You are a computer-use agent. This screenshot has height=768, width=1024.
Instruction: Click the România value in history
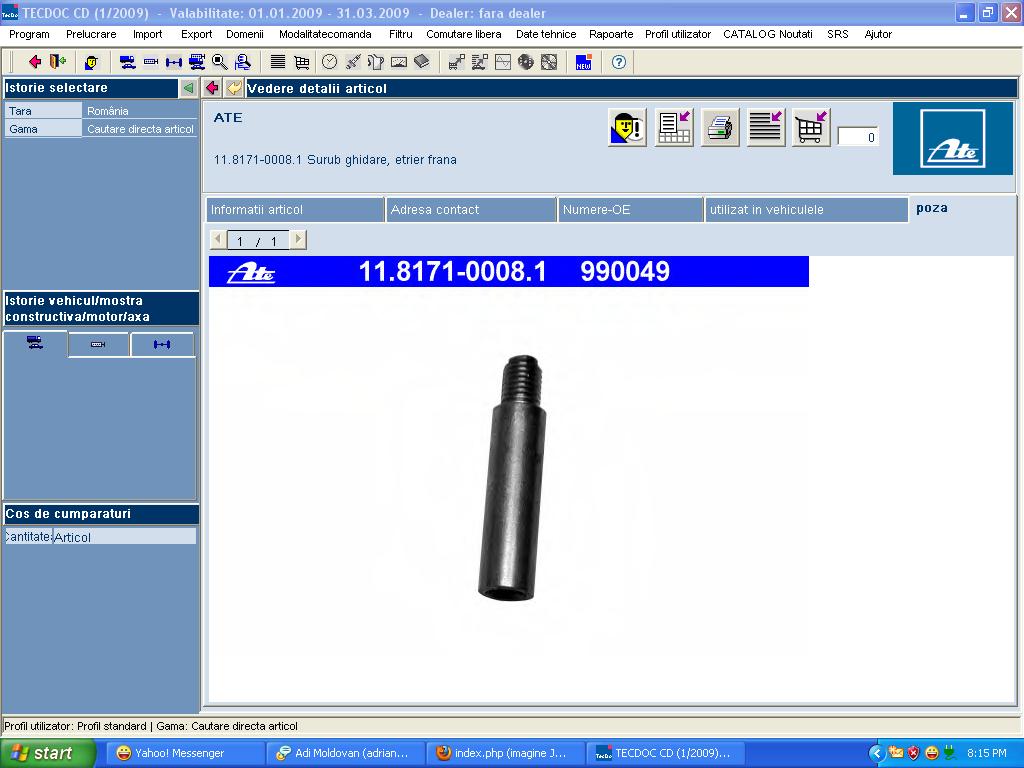(x=108, y=111)
